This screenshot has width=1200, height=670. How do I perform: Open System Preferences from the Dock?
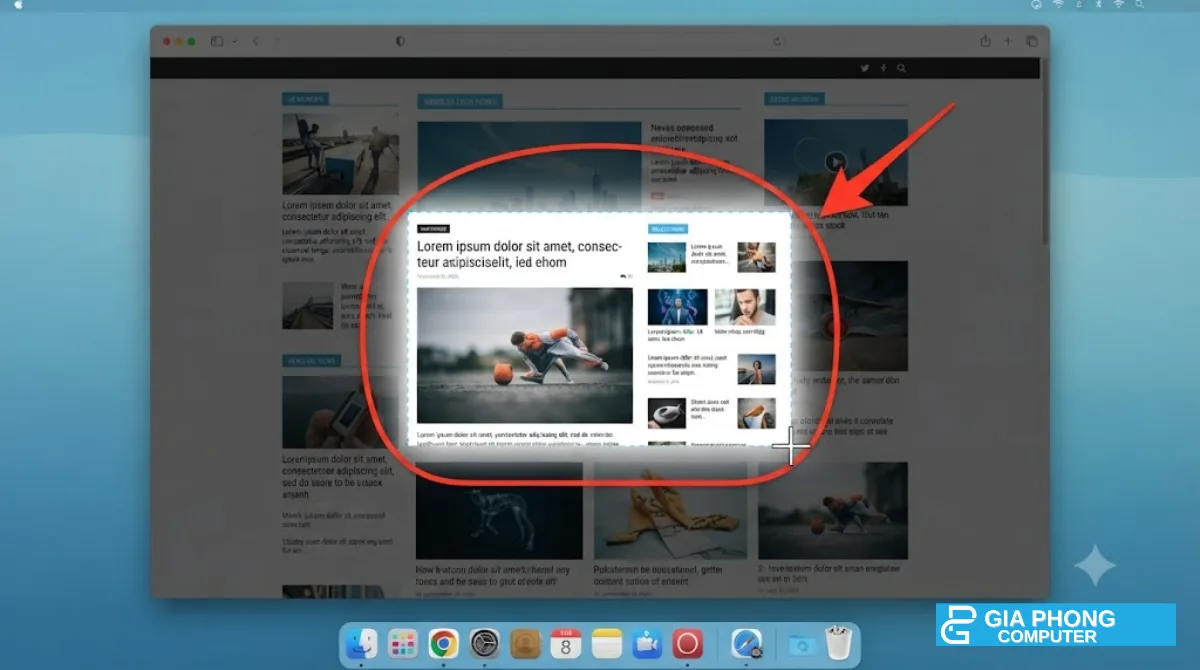[485, 645]
